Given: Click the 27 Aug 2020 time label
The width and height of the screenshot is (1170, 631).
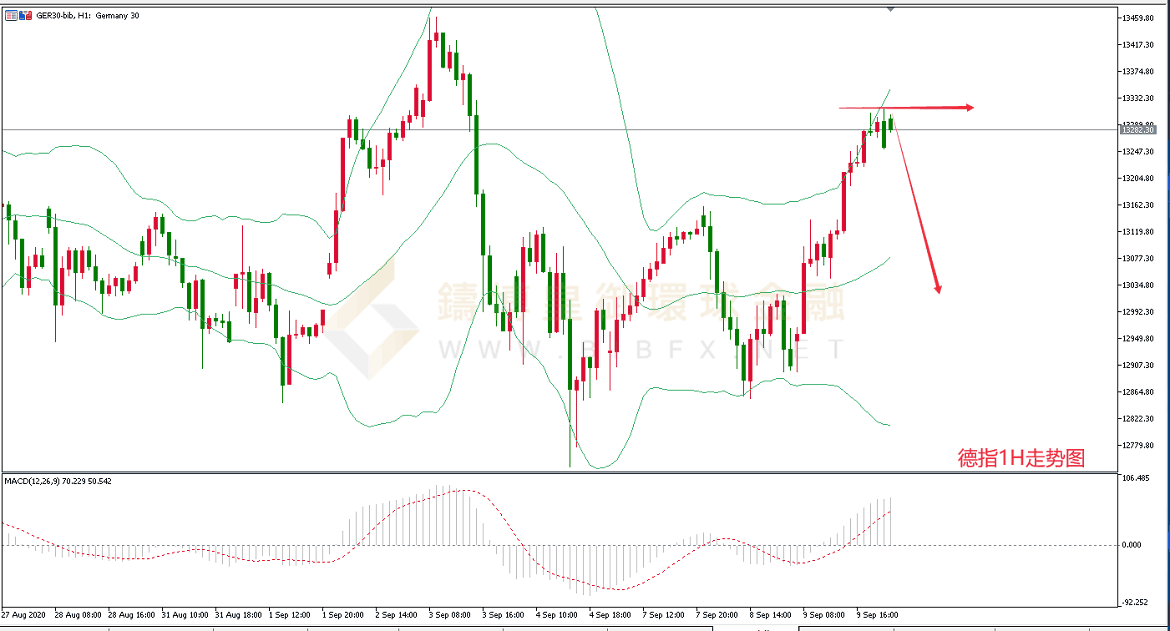Looking at the screenshot, I should pyautogui.click(x=24, y=613).
